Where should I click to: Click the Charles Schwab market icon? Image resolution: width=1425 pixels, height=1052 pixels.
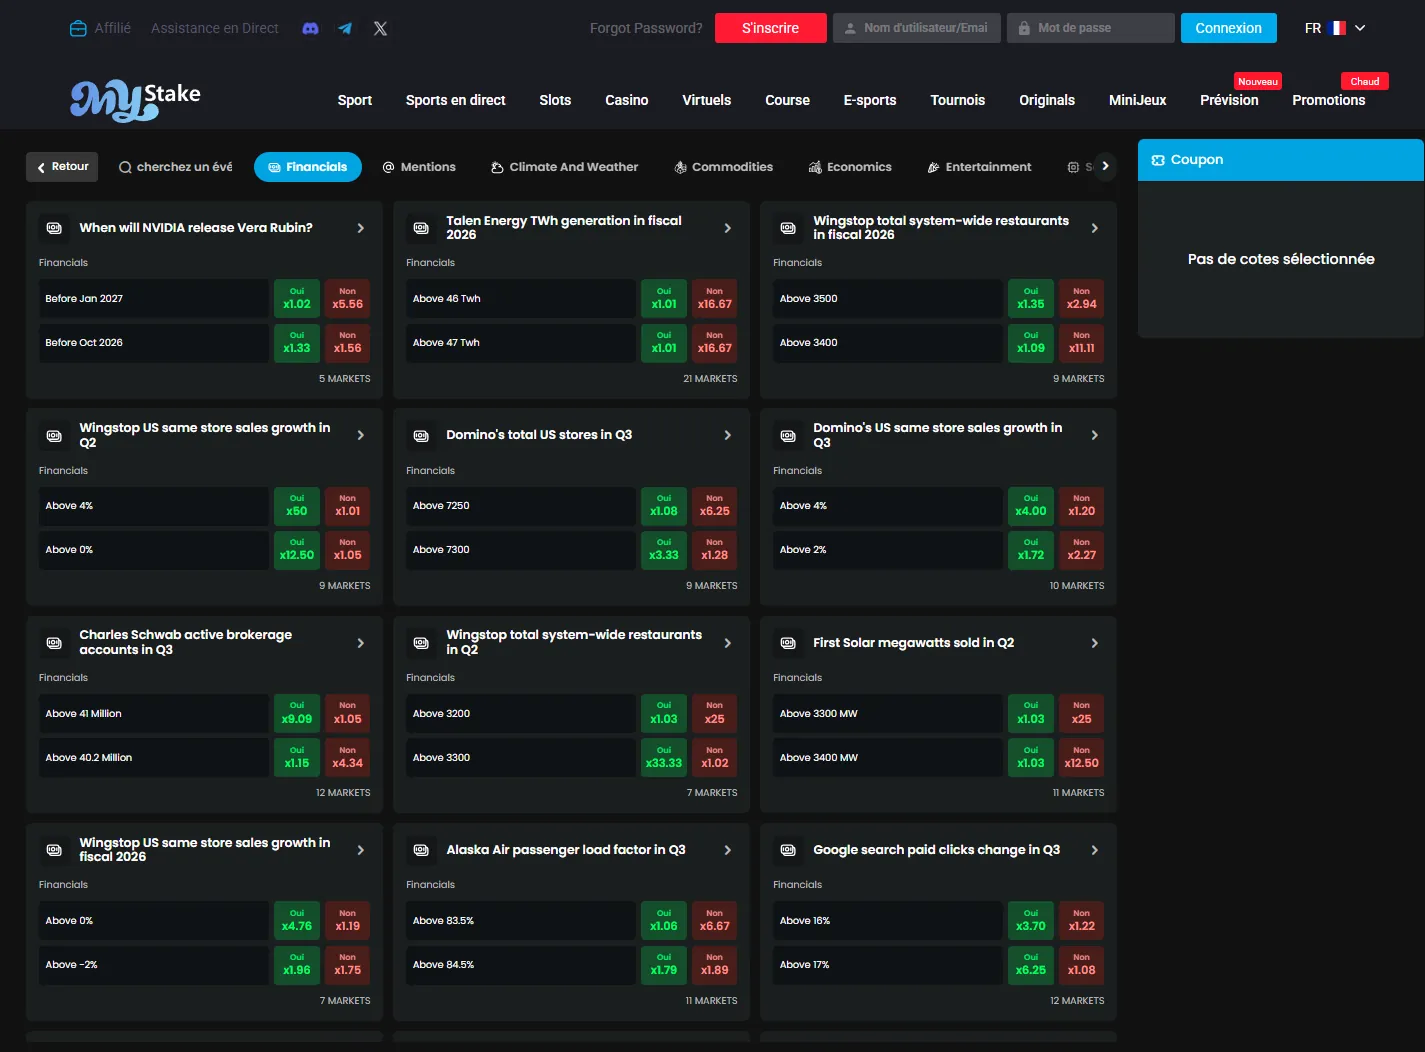[x=54, y=643]
